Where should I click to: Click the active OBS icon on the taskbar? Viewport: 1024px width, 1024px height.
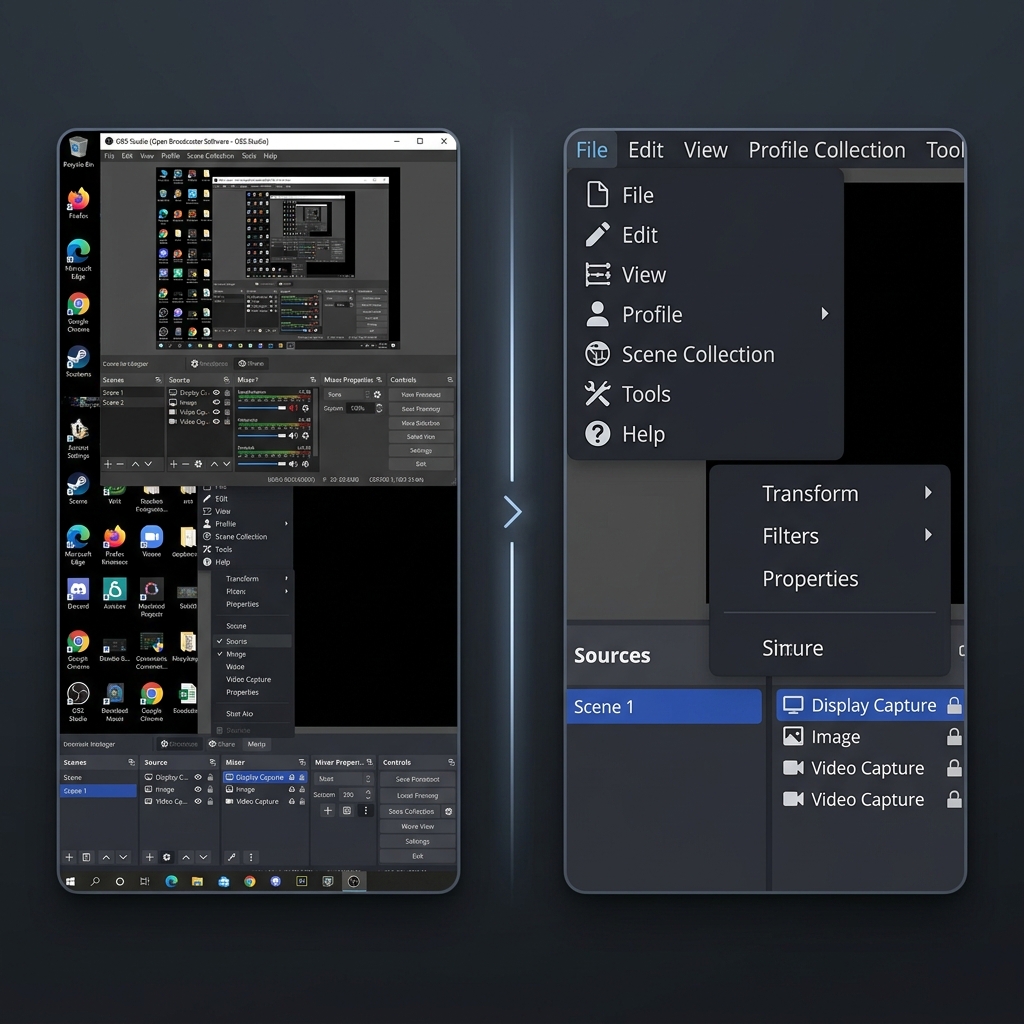(354, 882)
